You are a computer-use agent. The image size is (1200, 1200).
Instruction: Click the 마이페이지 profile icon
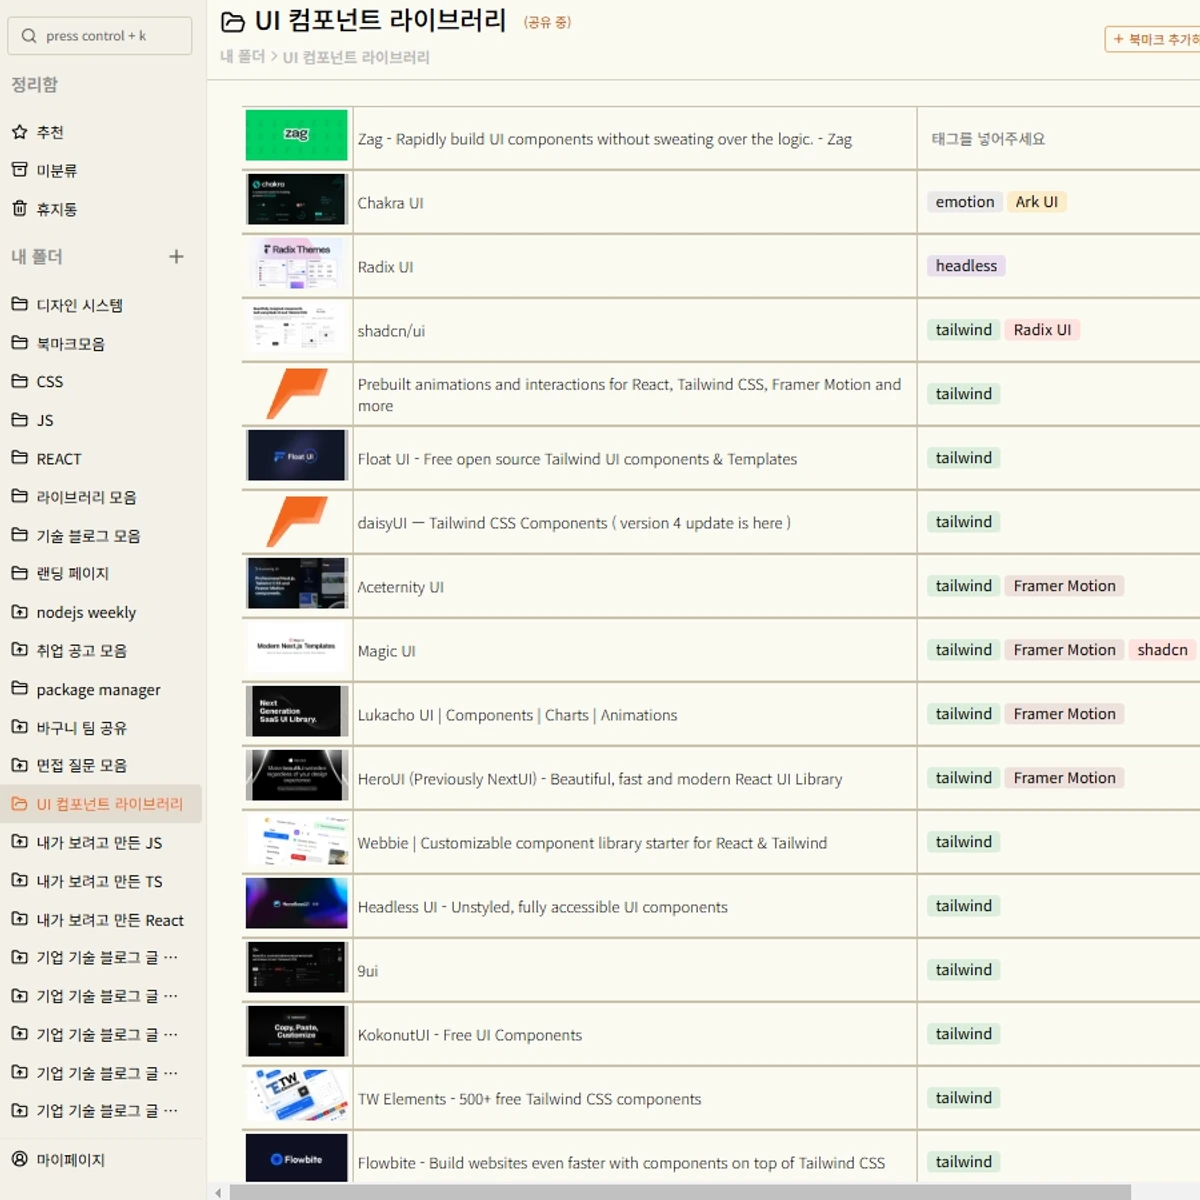click(x=19, y=1159)
